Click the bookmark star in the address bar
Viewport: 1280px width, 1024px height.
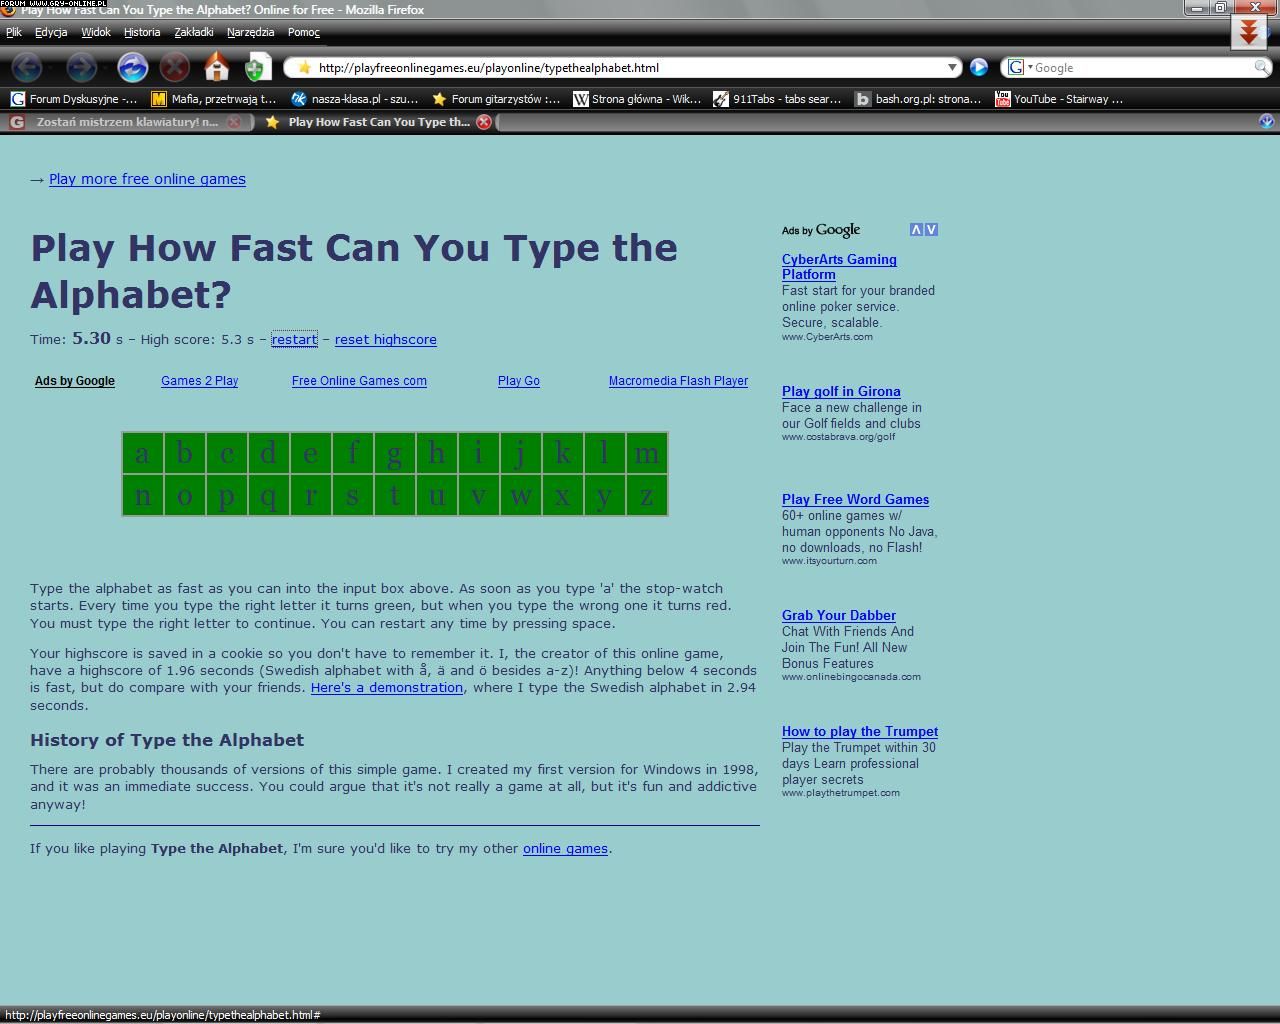click(304, 68)
